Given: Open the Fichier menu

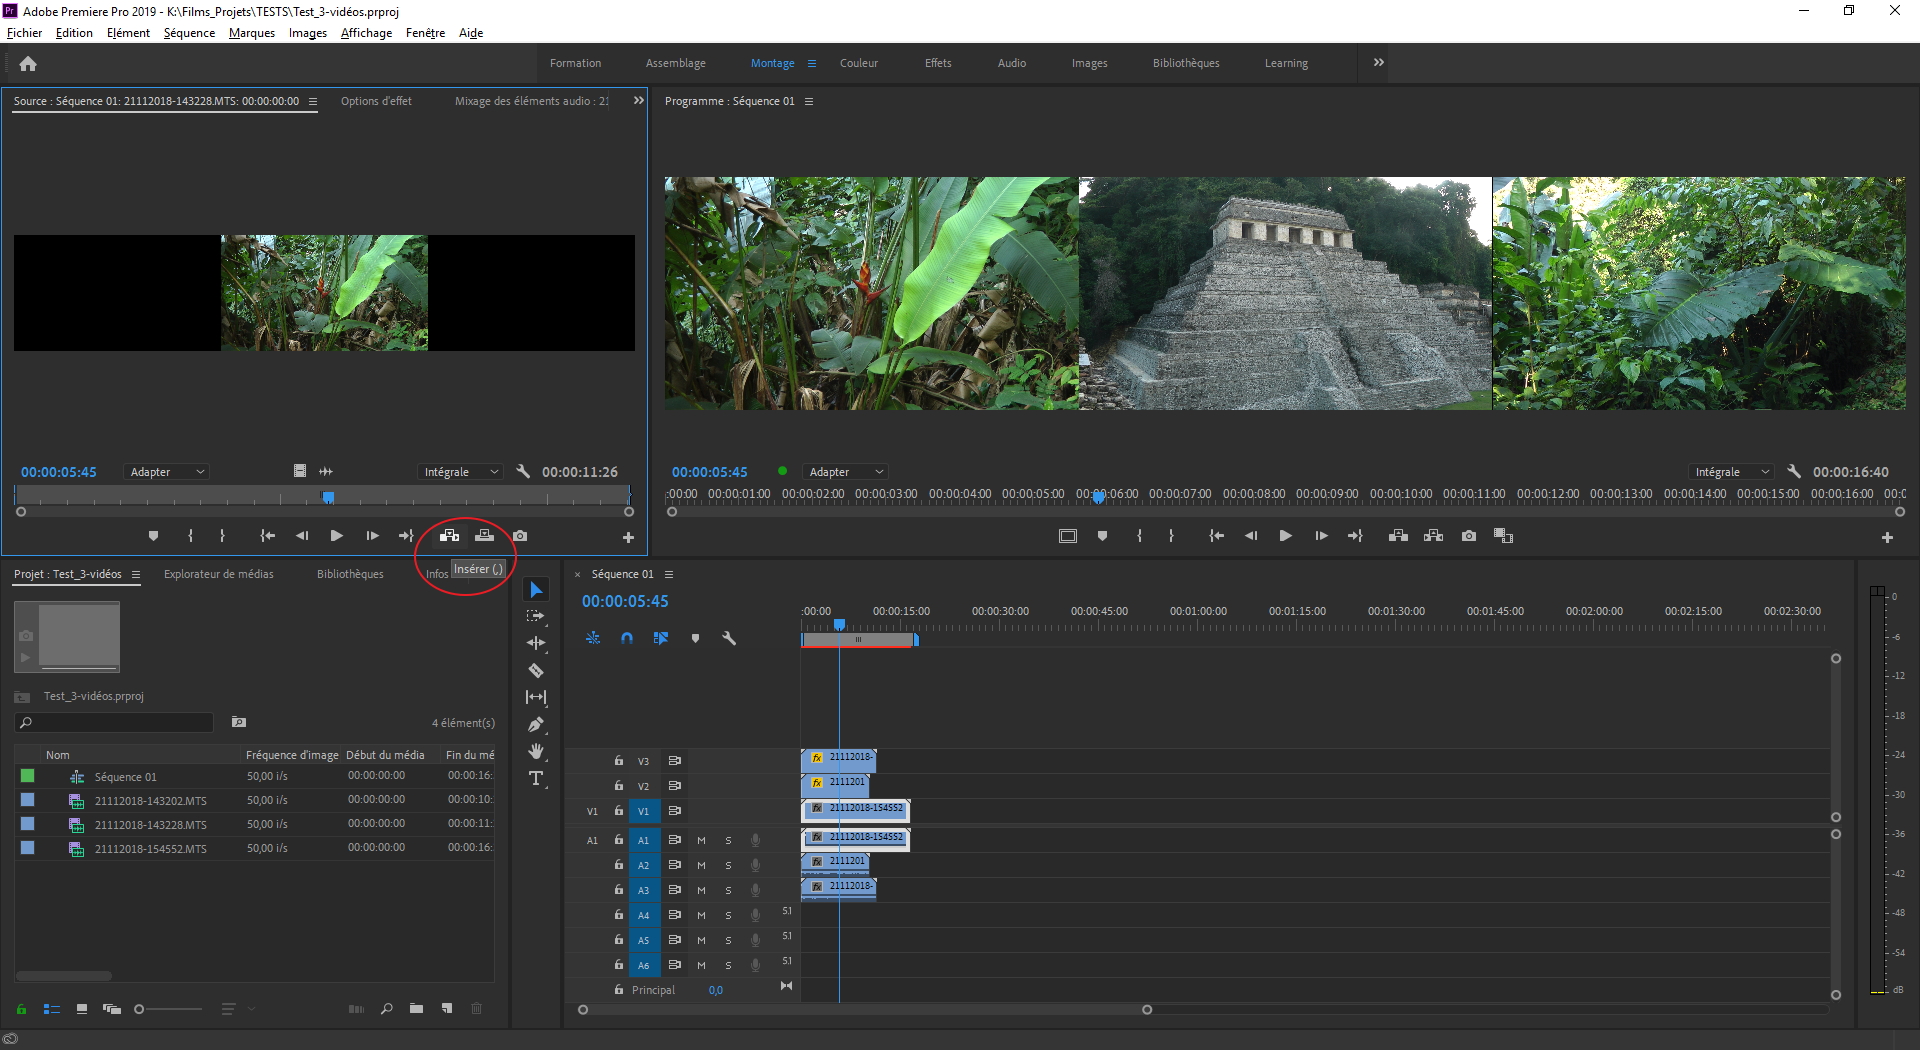Looking at the screenshot, I should pos(24,33).
